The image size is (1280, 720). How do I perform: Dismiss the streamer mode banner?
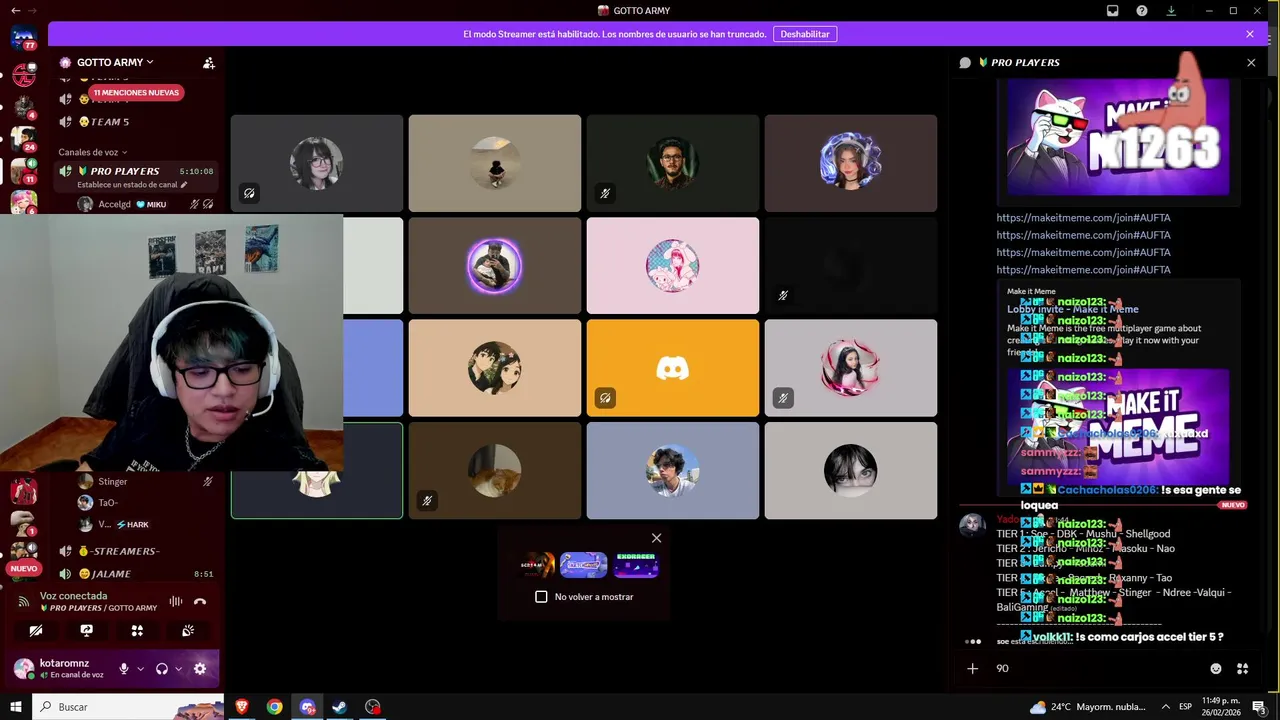click(1250, 34)
